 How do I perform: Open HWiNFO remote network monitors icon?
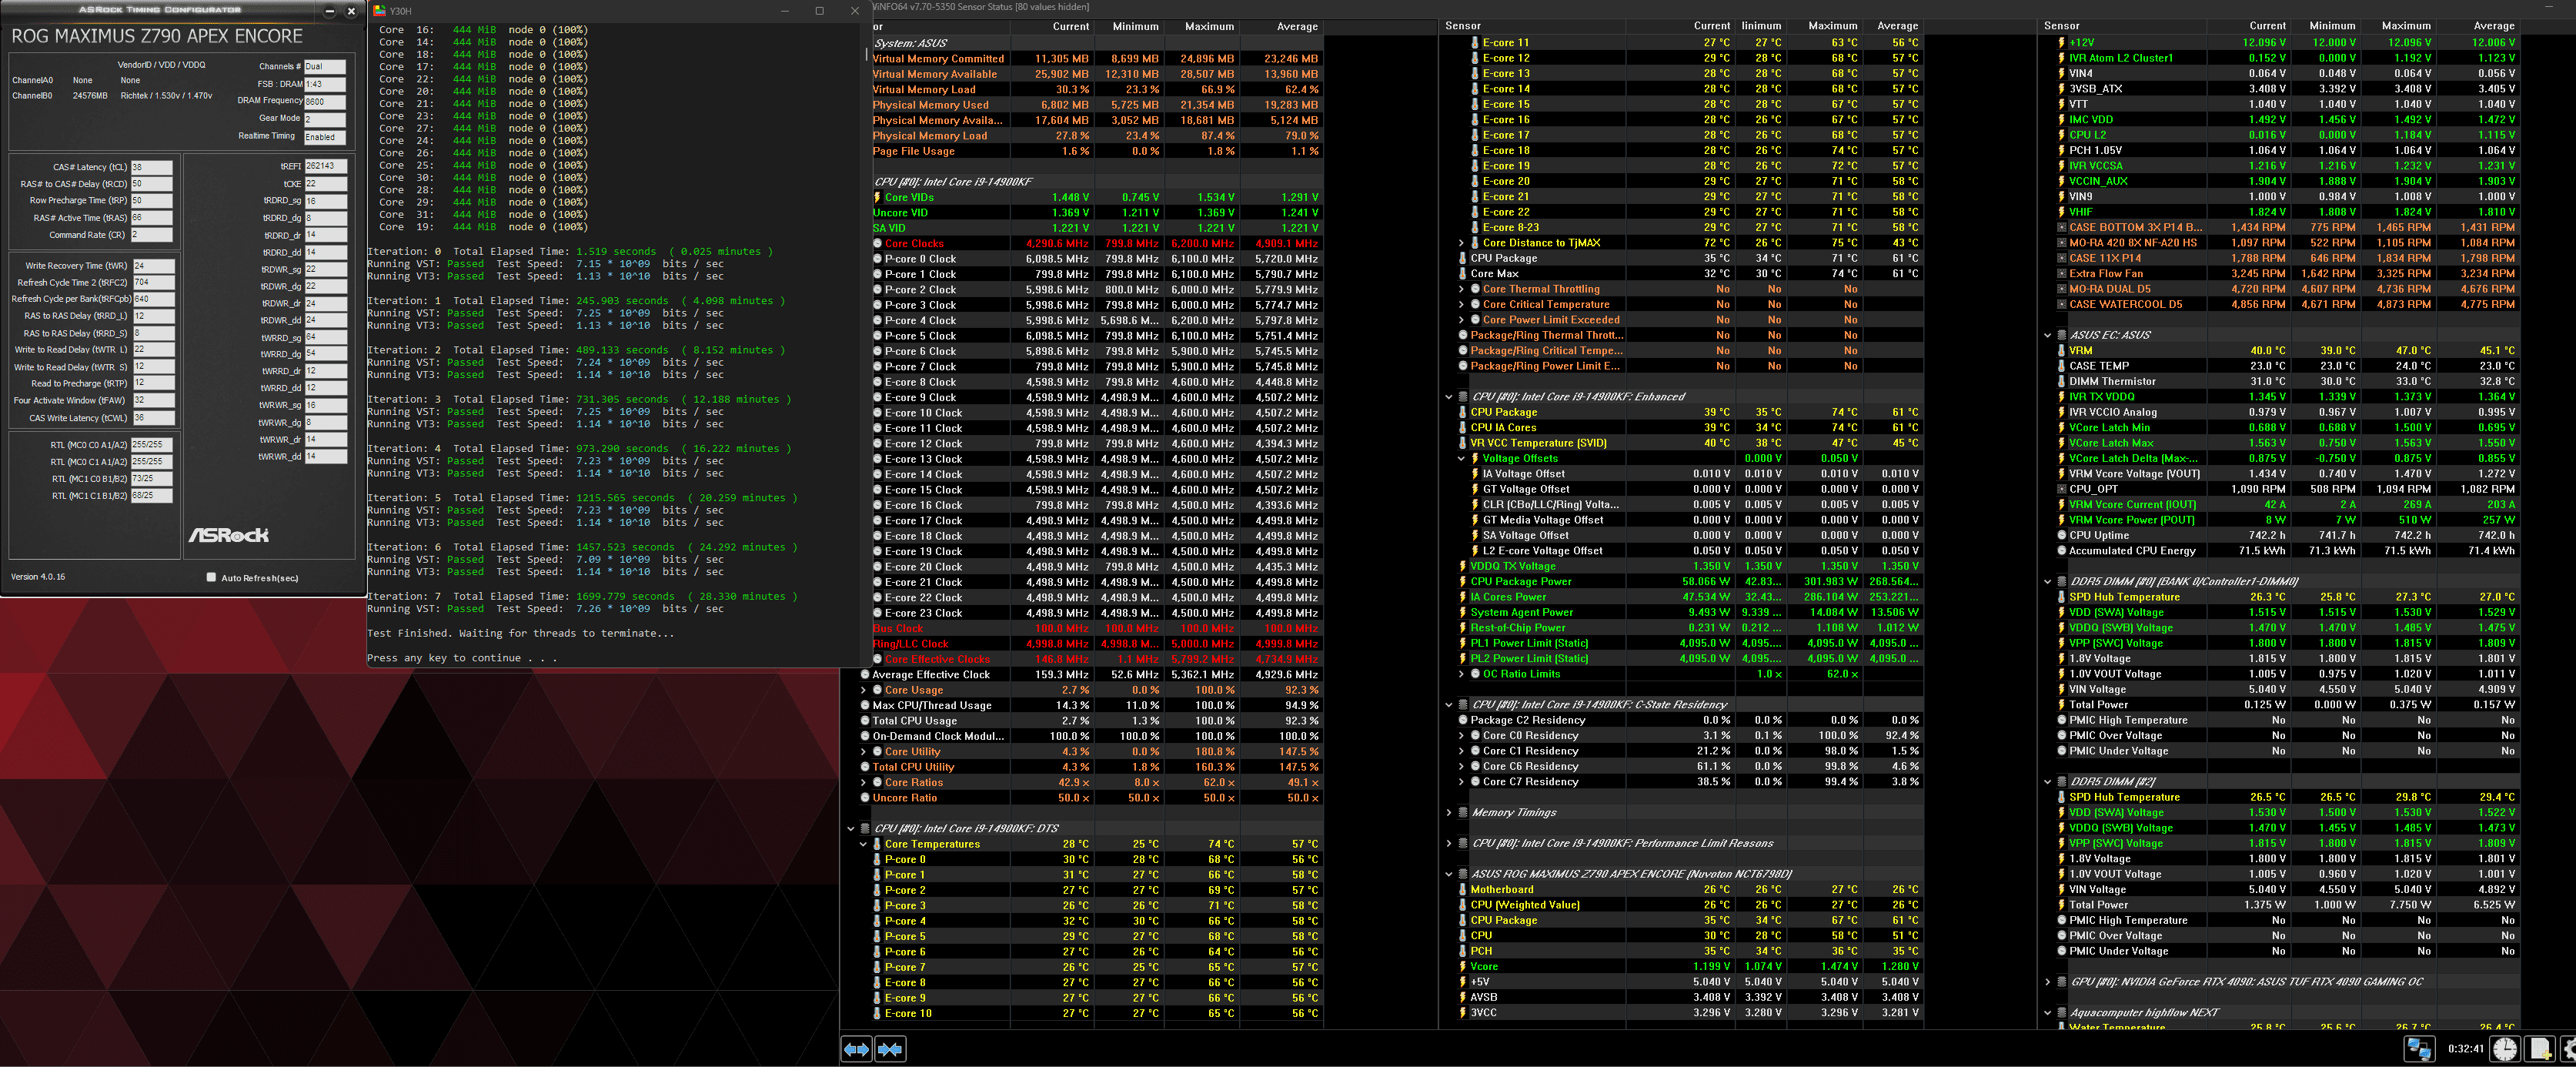(2419, 1049)
